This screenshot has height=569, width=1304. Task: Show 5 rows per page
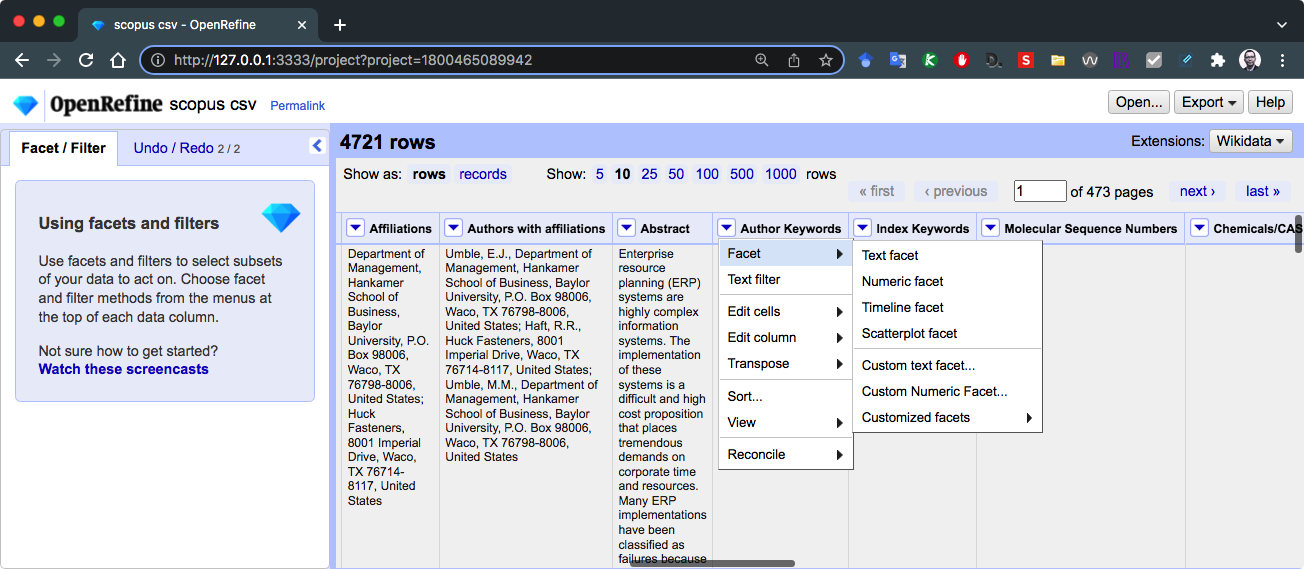click(600, 174)
